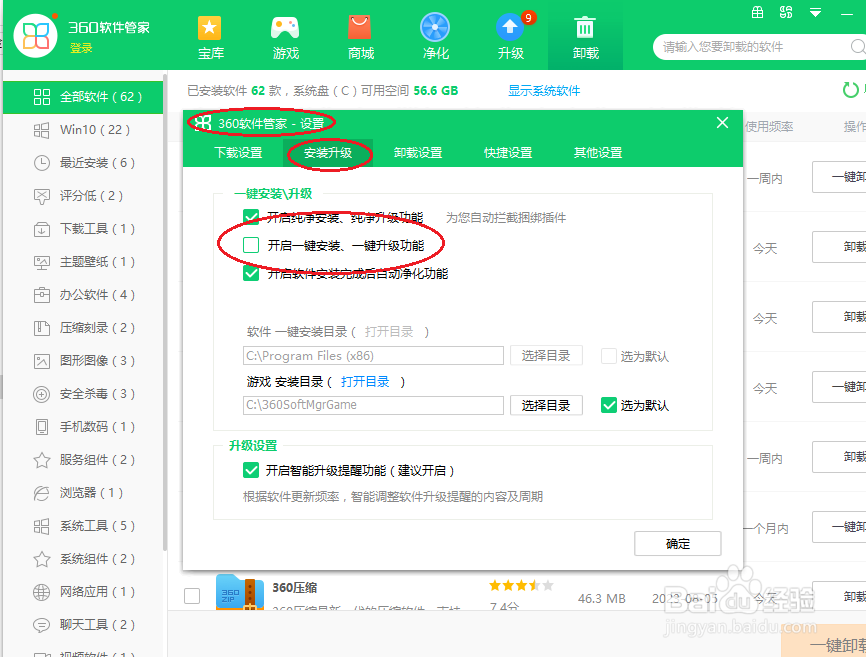Select 下载工具 (1) category
Screen dimensions: 866x657
coord(83,229)
